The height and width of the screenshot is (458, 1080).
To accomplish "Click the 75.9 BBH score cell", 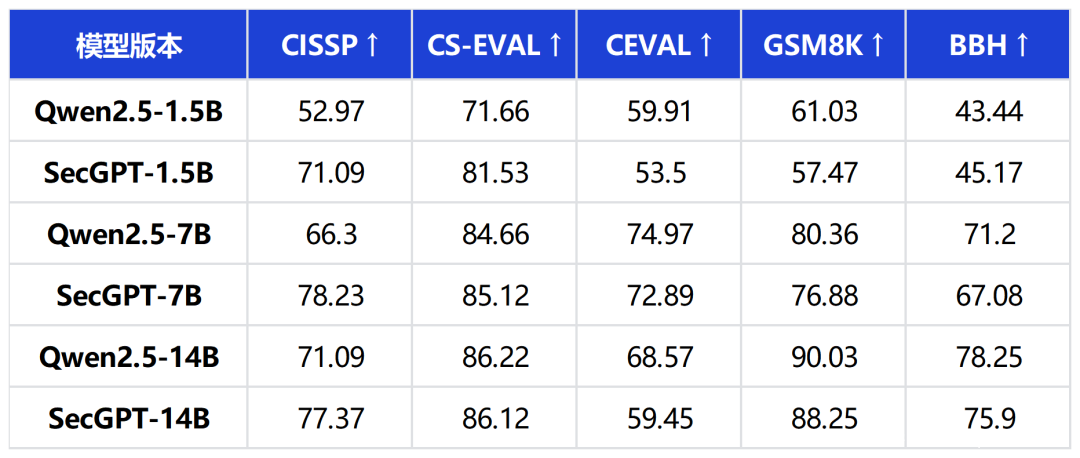I will [987, 418].
